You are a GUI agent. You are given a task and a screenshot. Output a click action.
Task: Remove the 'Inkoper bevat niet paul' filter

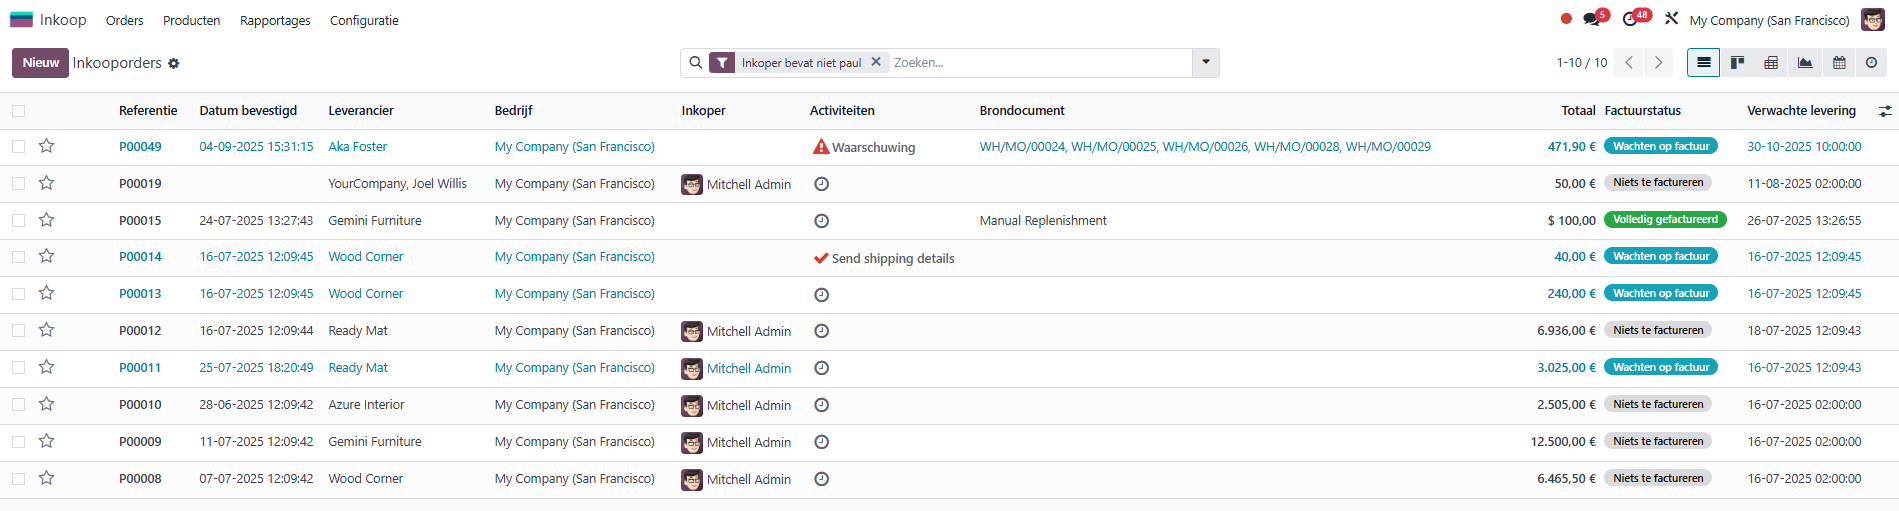click(876, 62)
